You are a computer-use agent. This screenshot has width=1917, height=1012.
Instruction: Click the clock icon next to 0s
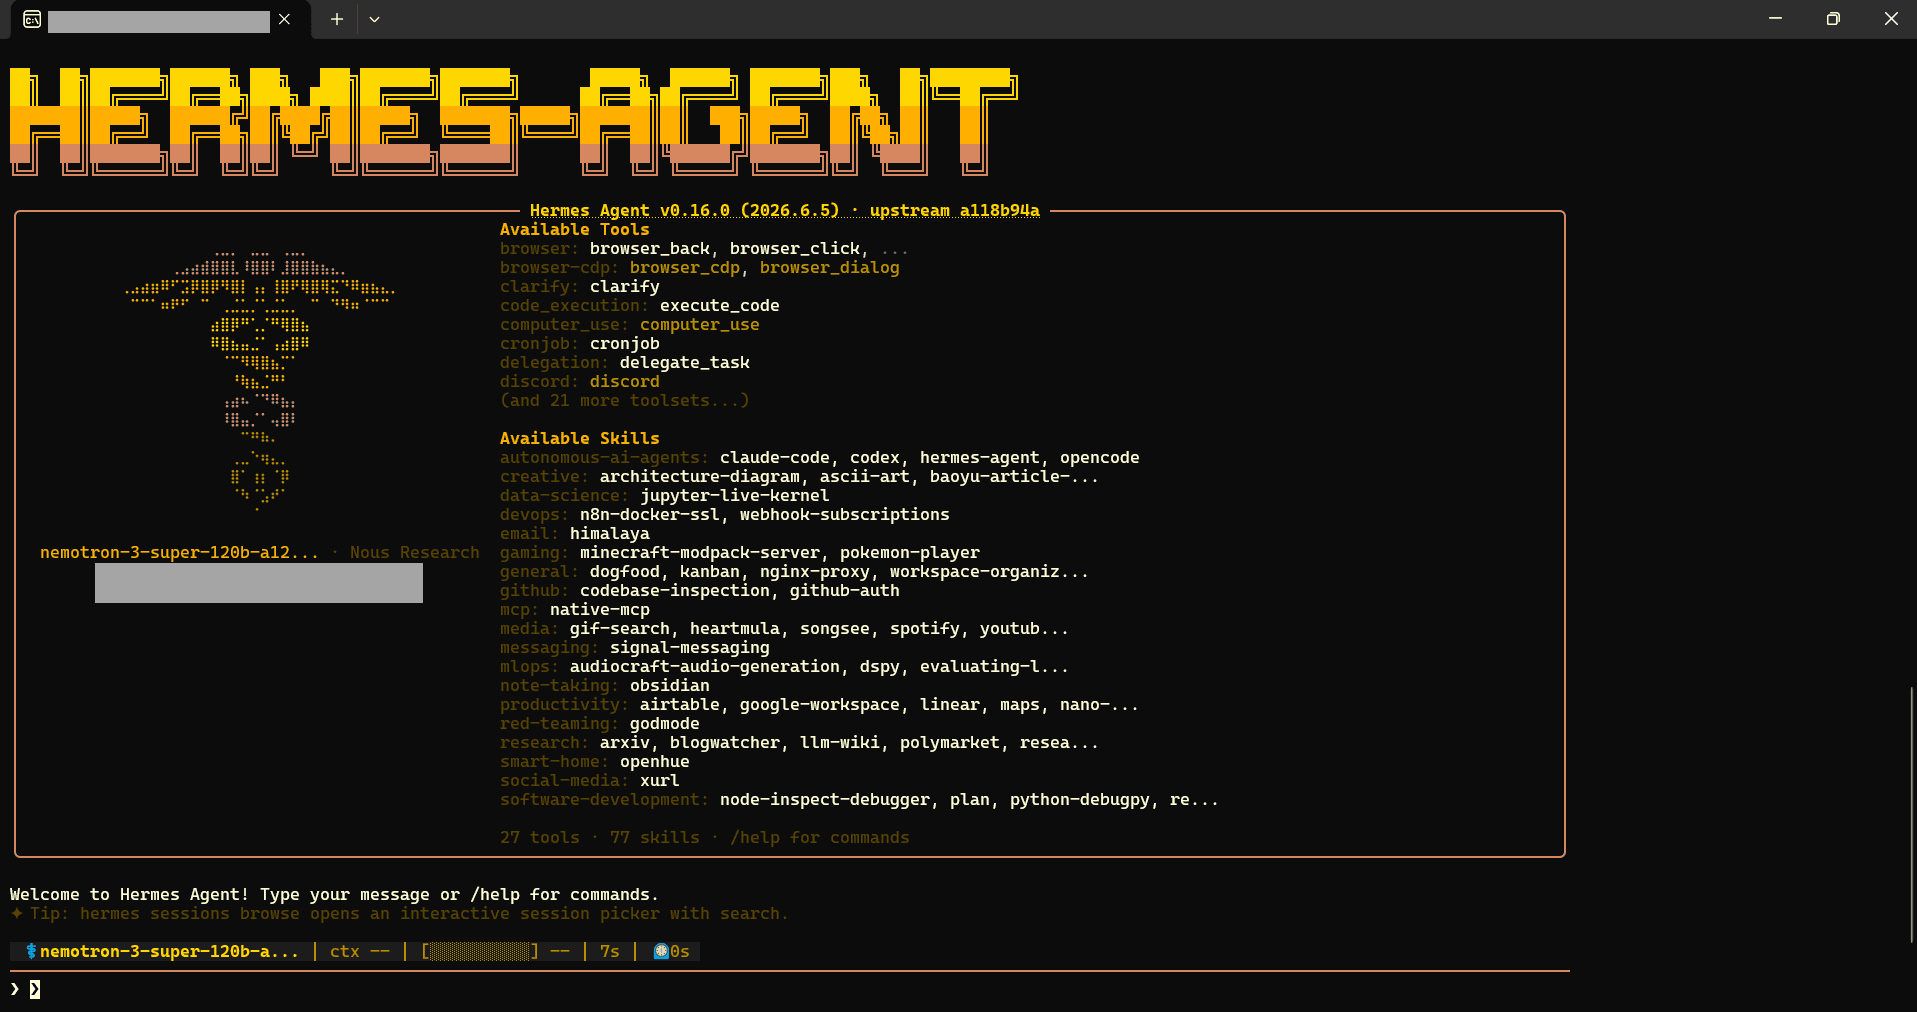click(x=661, y=951)
